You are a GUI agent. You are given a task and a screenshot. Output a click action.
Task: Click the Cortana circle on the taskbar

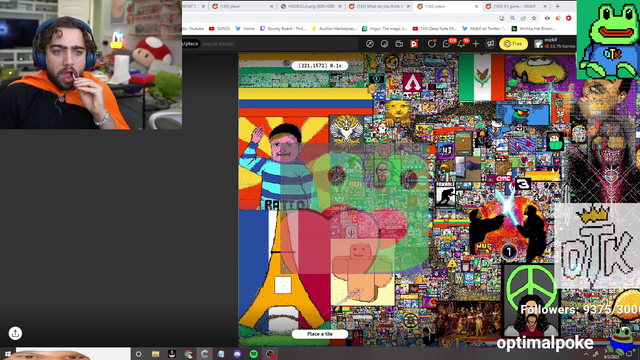[x=138, y=354]
